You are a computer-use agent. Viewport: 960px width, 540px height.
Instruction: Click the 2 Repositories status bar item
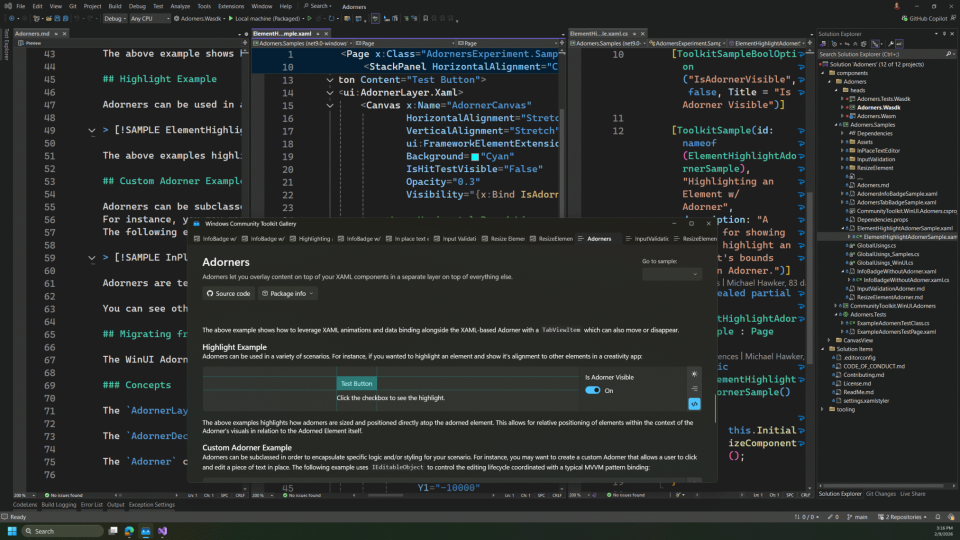902,517
